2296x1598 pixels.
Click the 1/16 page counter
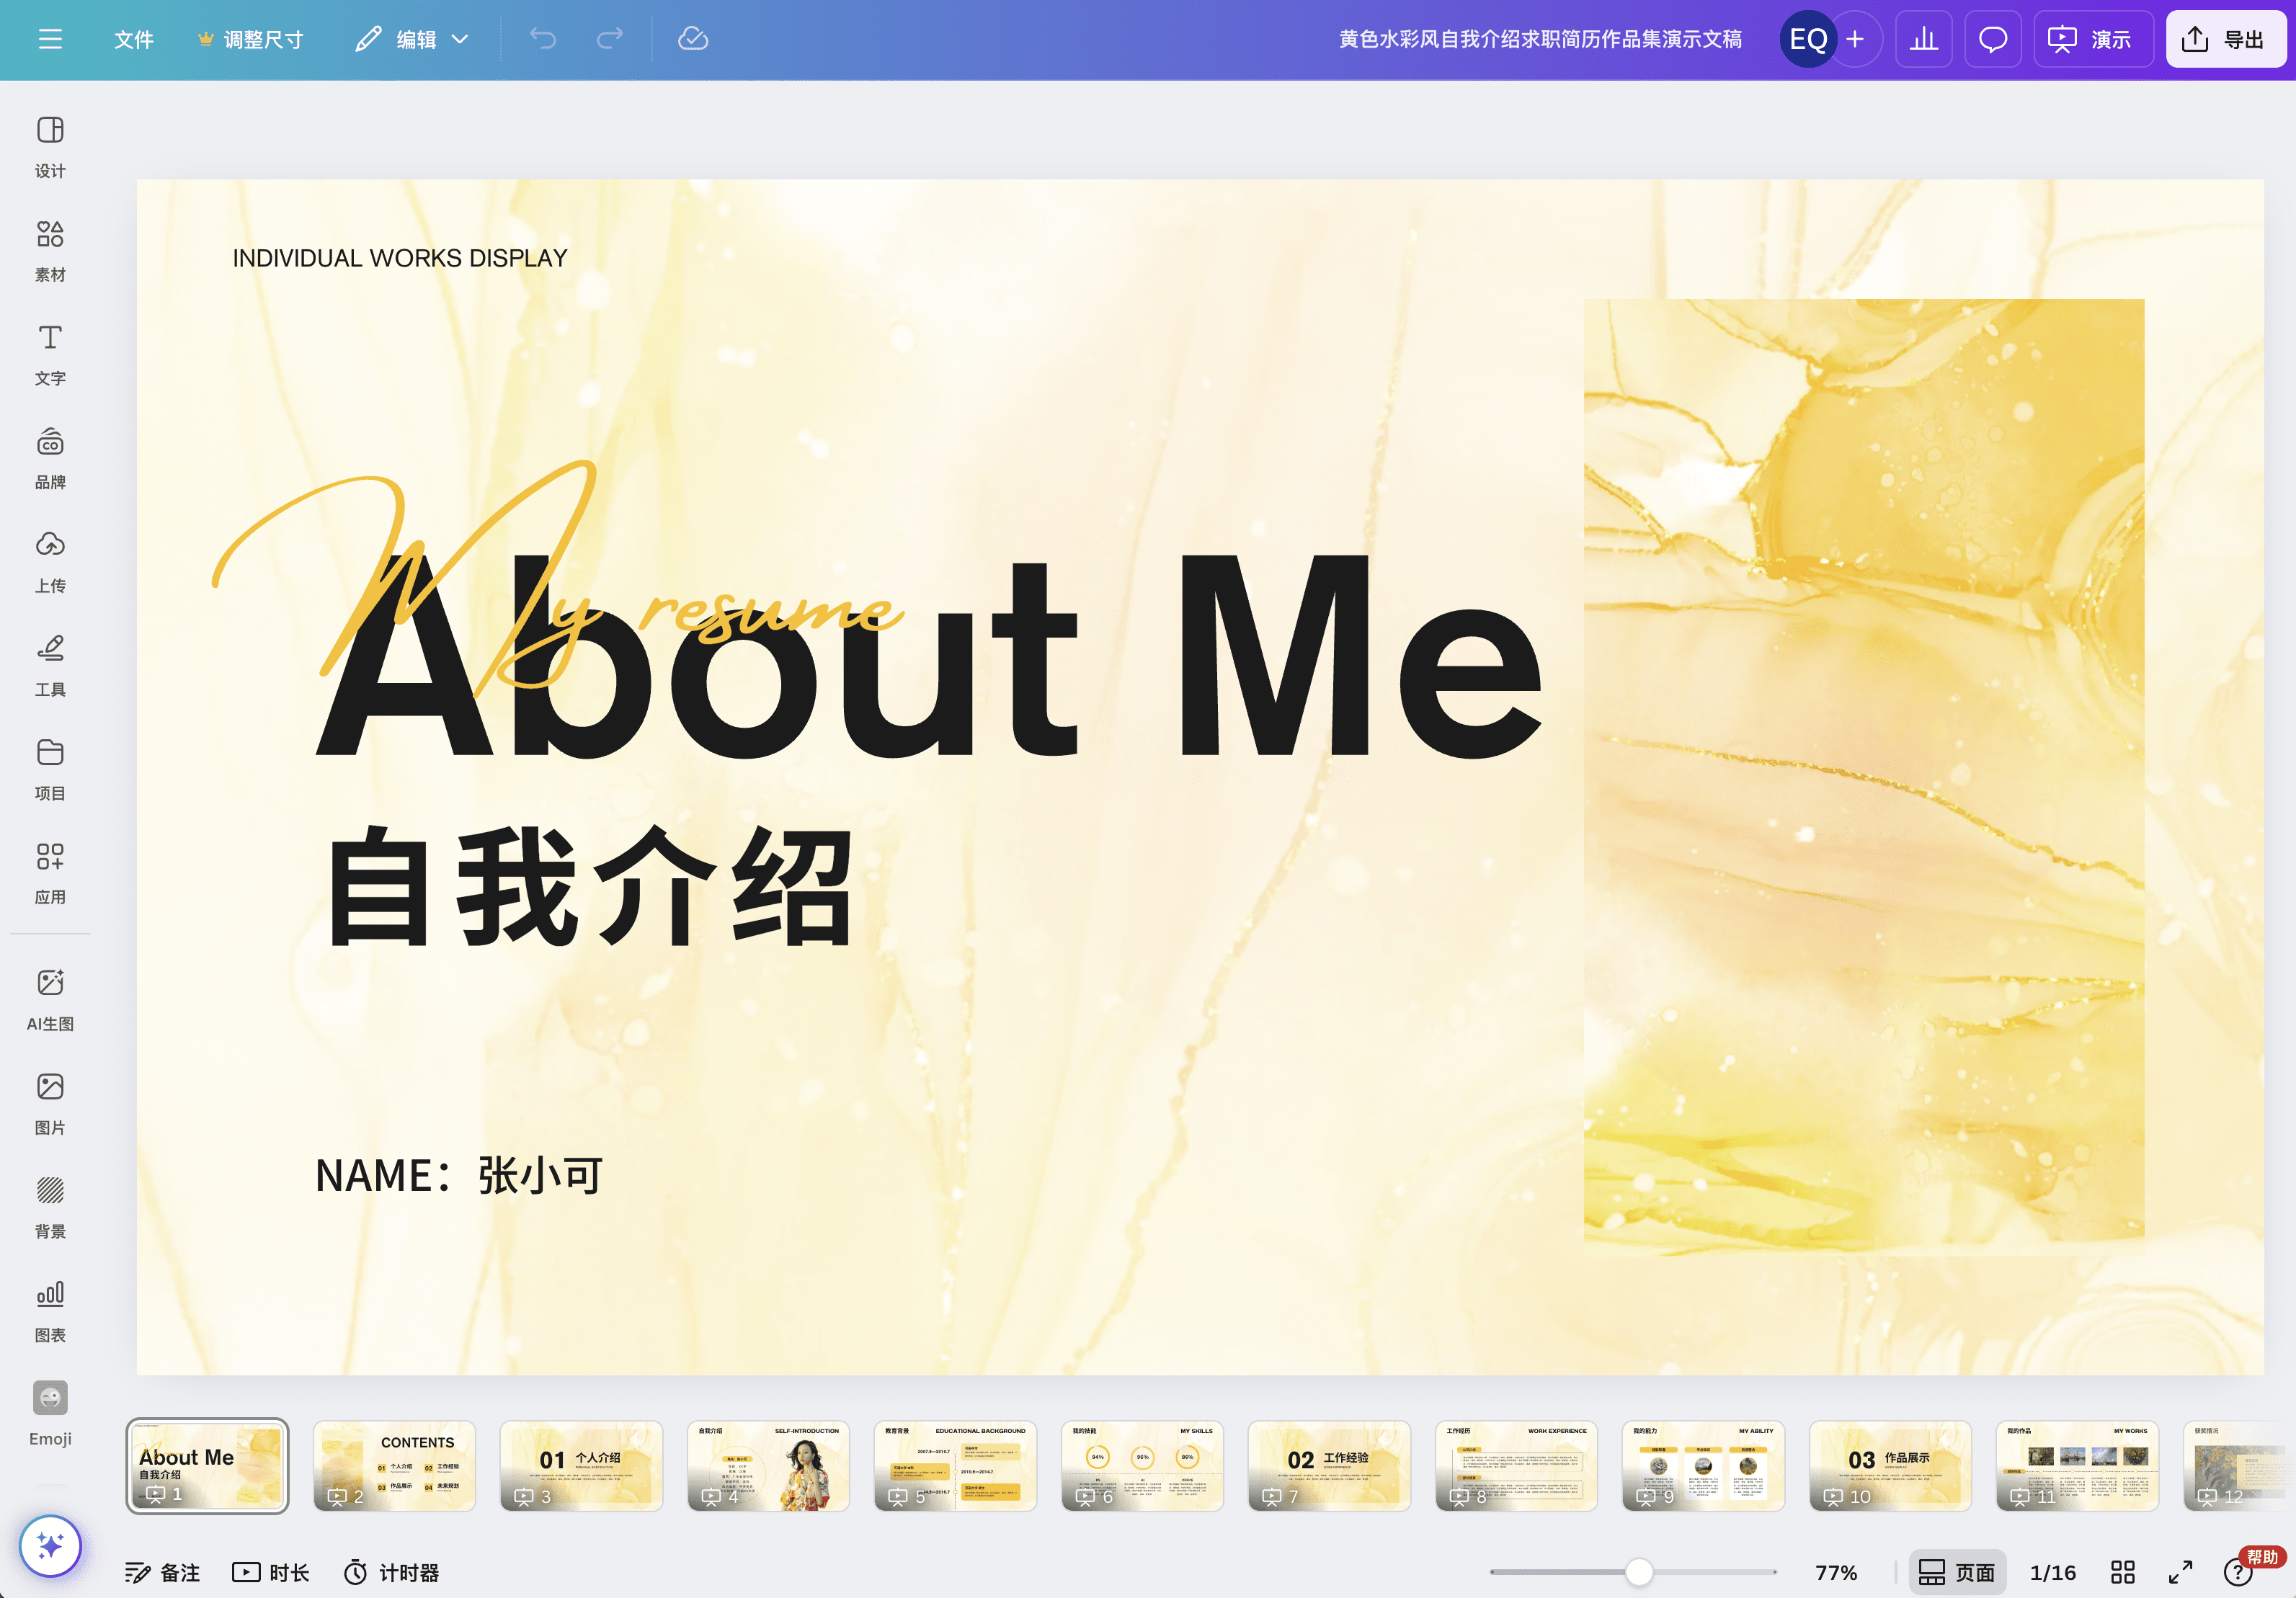[x=2052, y=1573]
